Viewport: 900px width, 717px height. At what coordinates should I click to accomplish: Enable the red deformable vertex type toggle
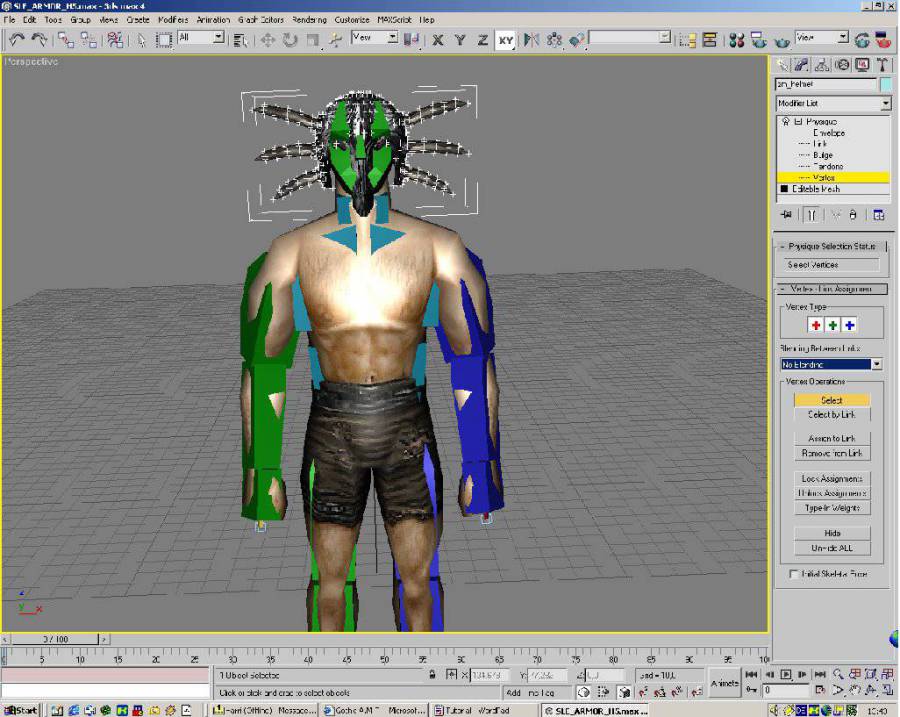point(816,325)
